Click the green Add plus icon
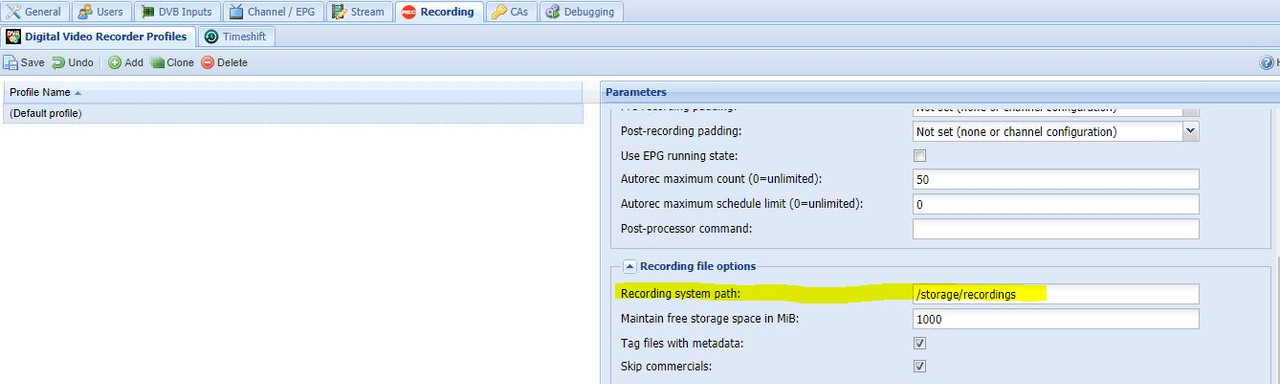 pos(114,62)
